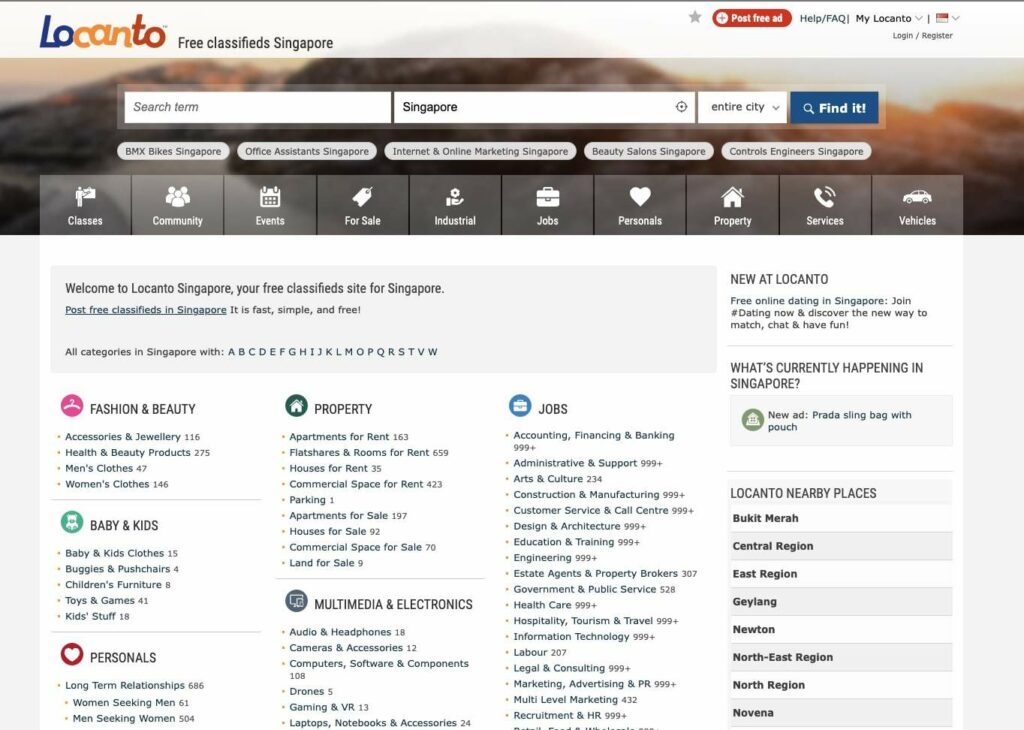Select the Beauty Salons Singapore suggestion
The width and height of the screenshot is (1024, 730).
pos(648,151)
